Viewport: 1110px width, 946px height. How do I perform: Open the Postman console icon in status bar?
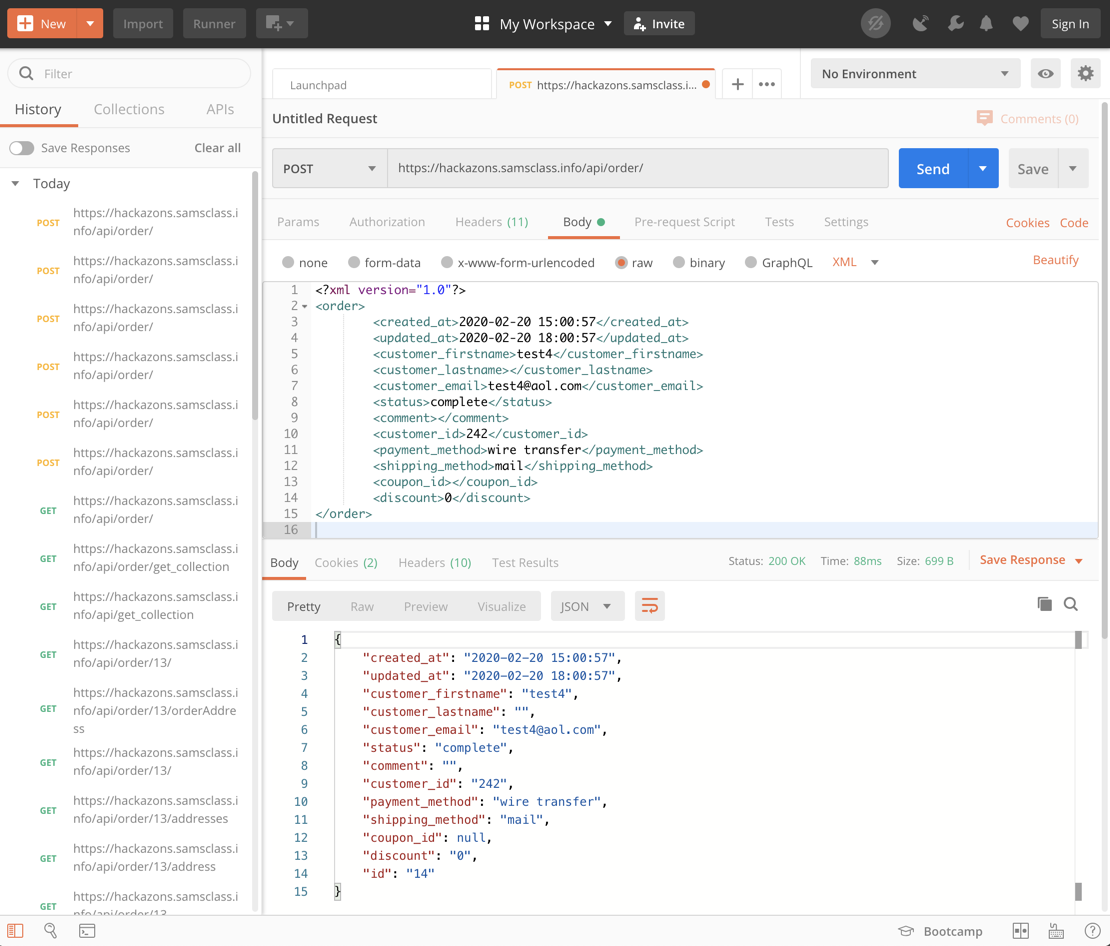coord(87,931)
